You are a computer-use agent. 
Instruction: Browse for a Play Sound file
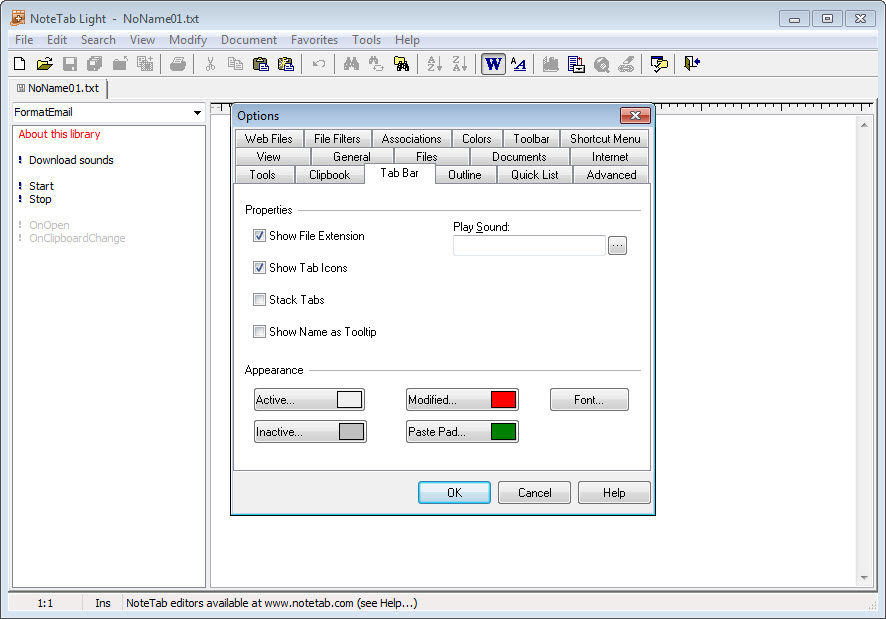pyautogui.click(x=617, y=245)
